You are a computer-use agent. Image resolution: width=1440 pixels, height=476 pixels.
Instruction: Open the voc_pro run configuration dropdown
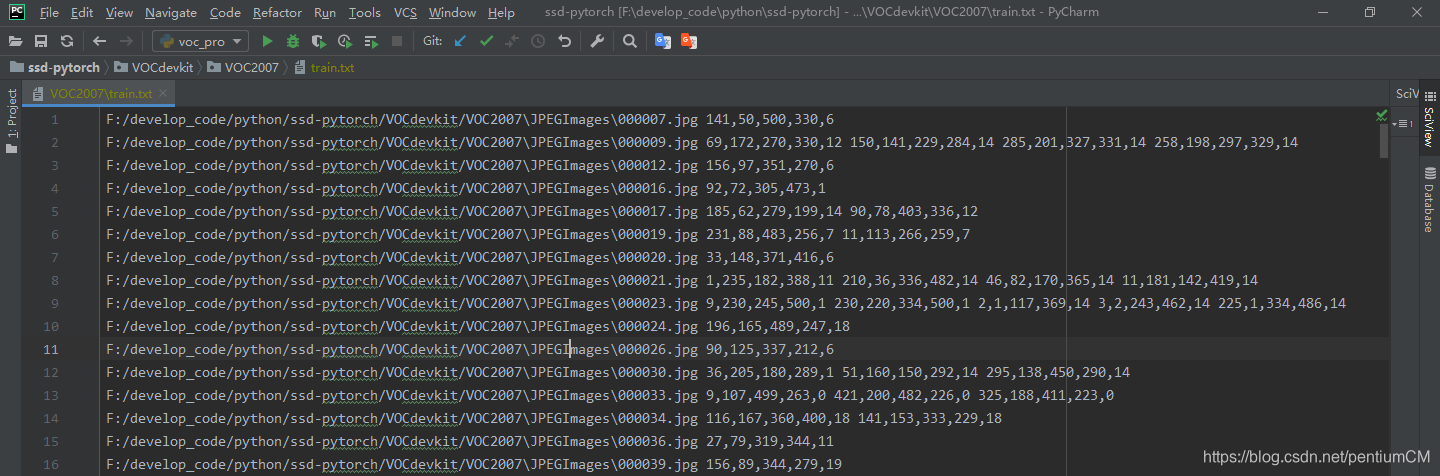tap(200, 41)
